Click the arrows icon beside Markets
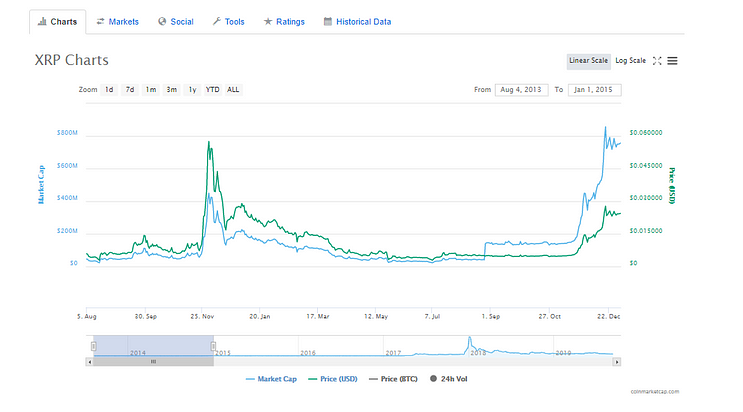Screen dimensions: 743x412 [100, 21]
